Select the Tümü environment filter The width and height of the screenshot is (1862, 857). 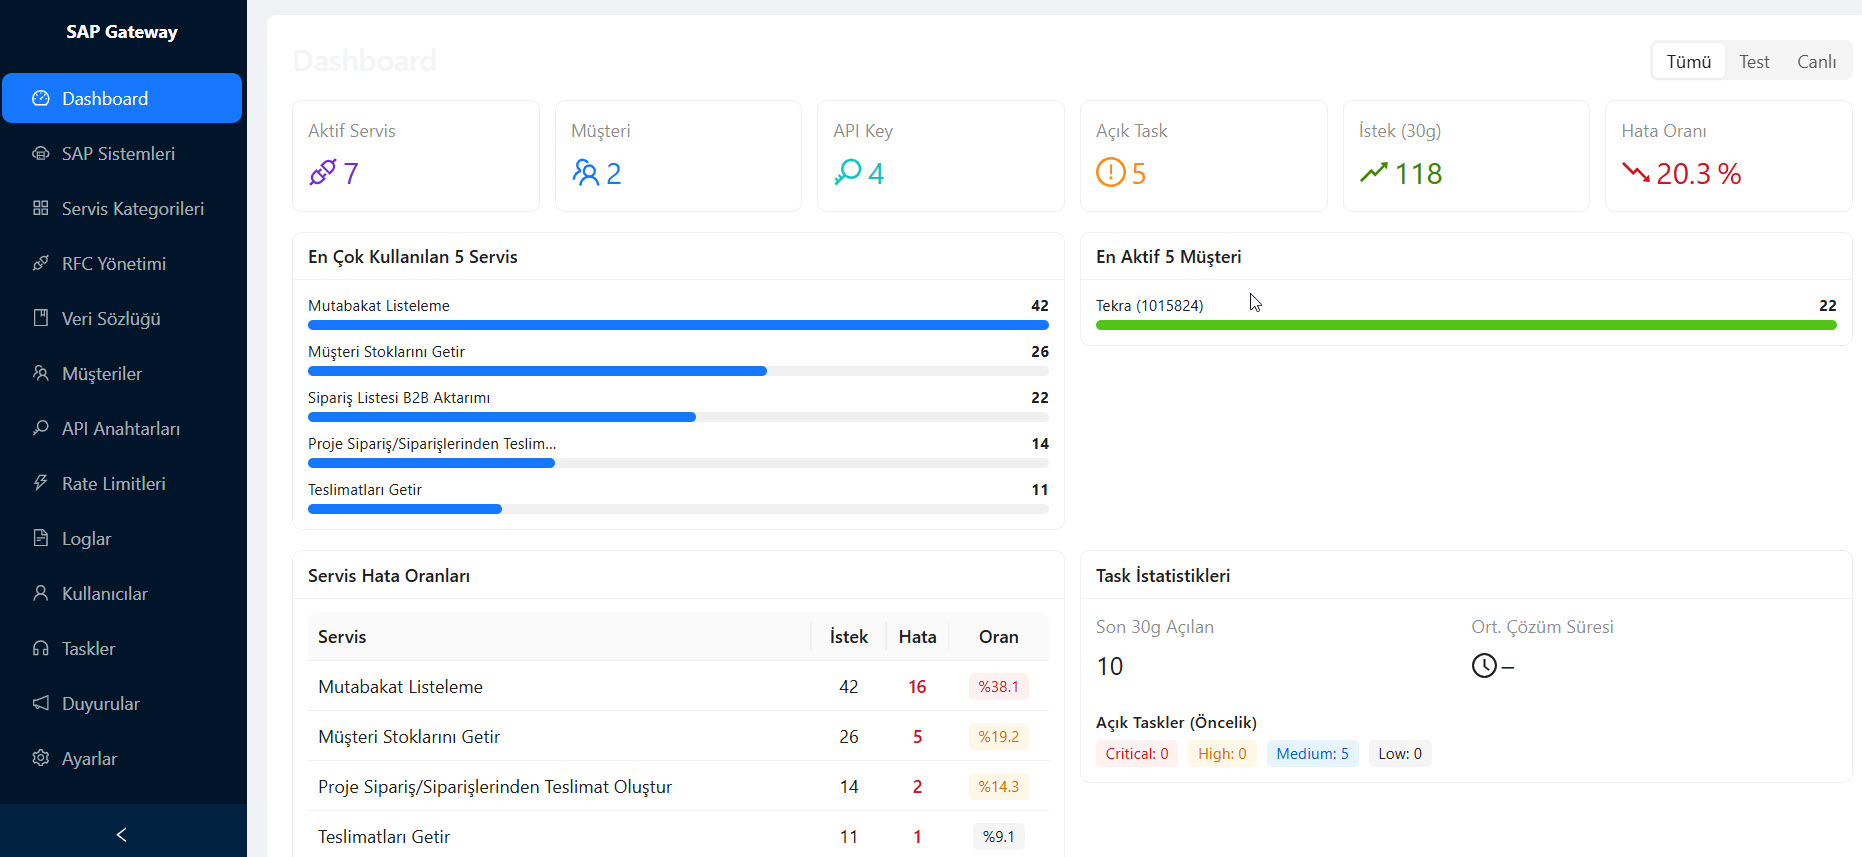(1688, 61)
